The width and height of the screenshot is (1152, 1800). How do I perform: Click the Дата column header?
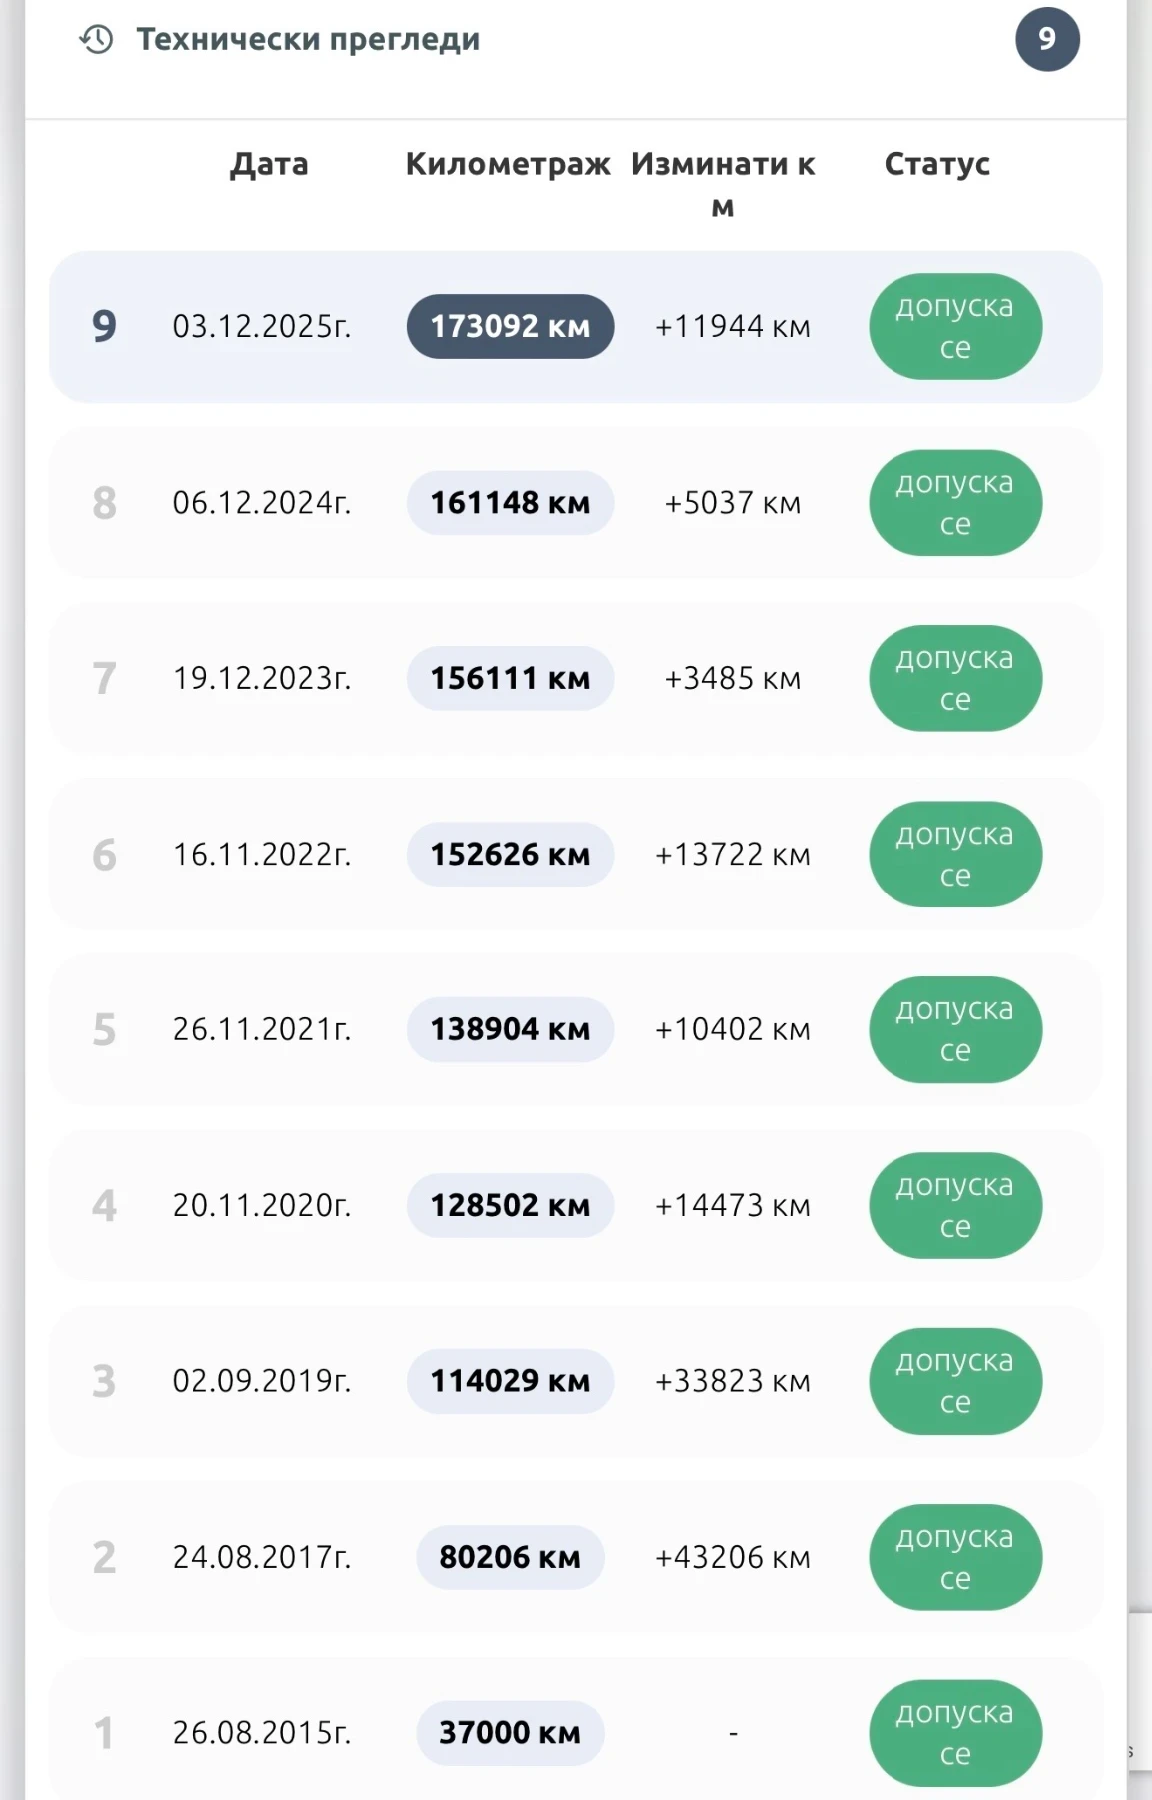[x=269, y=164]
